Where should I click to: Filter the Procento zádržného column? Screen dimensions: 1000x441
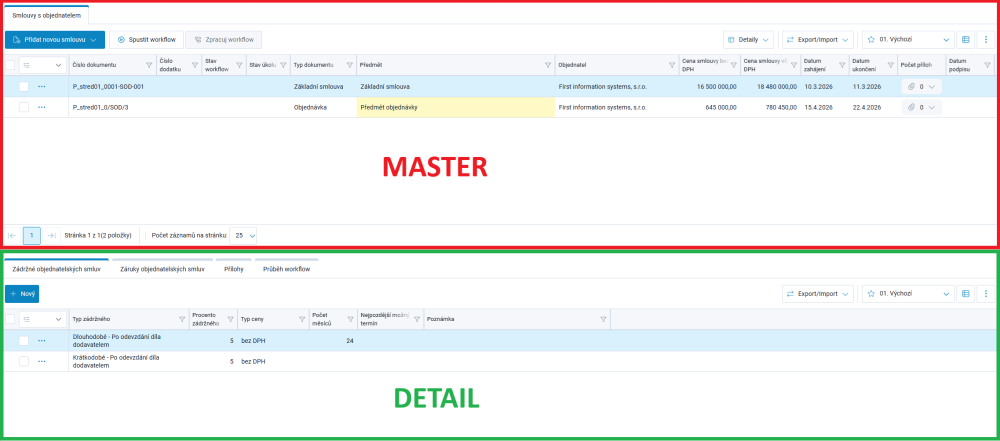click(230, 319)
